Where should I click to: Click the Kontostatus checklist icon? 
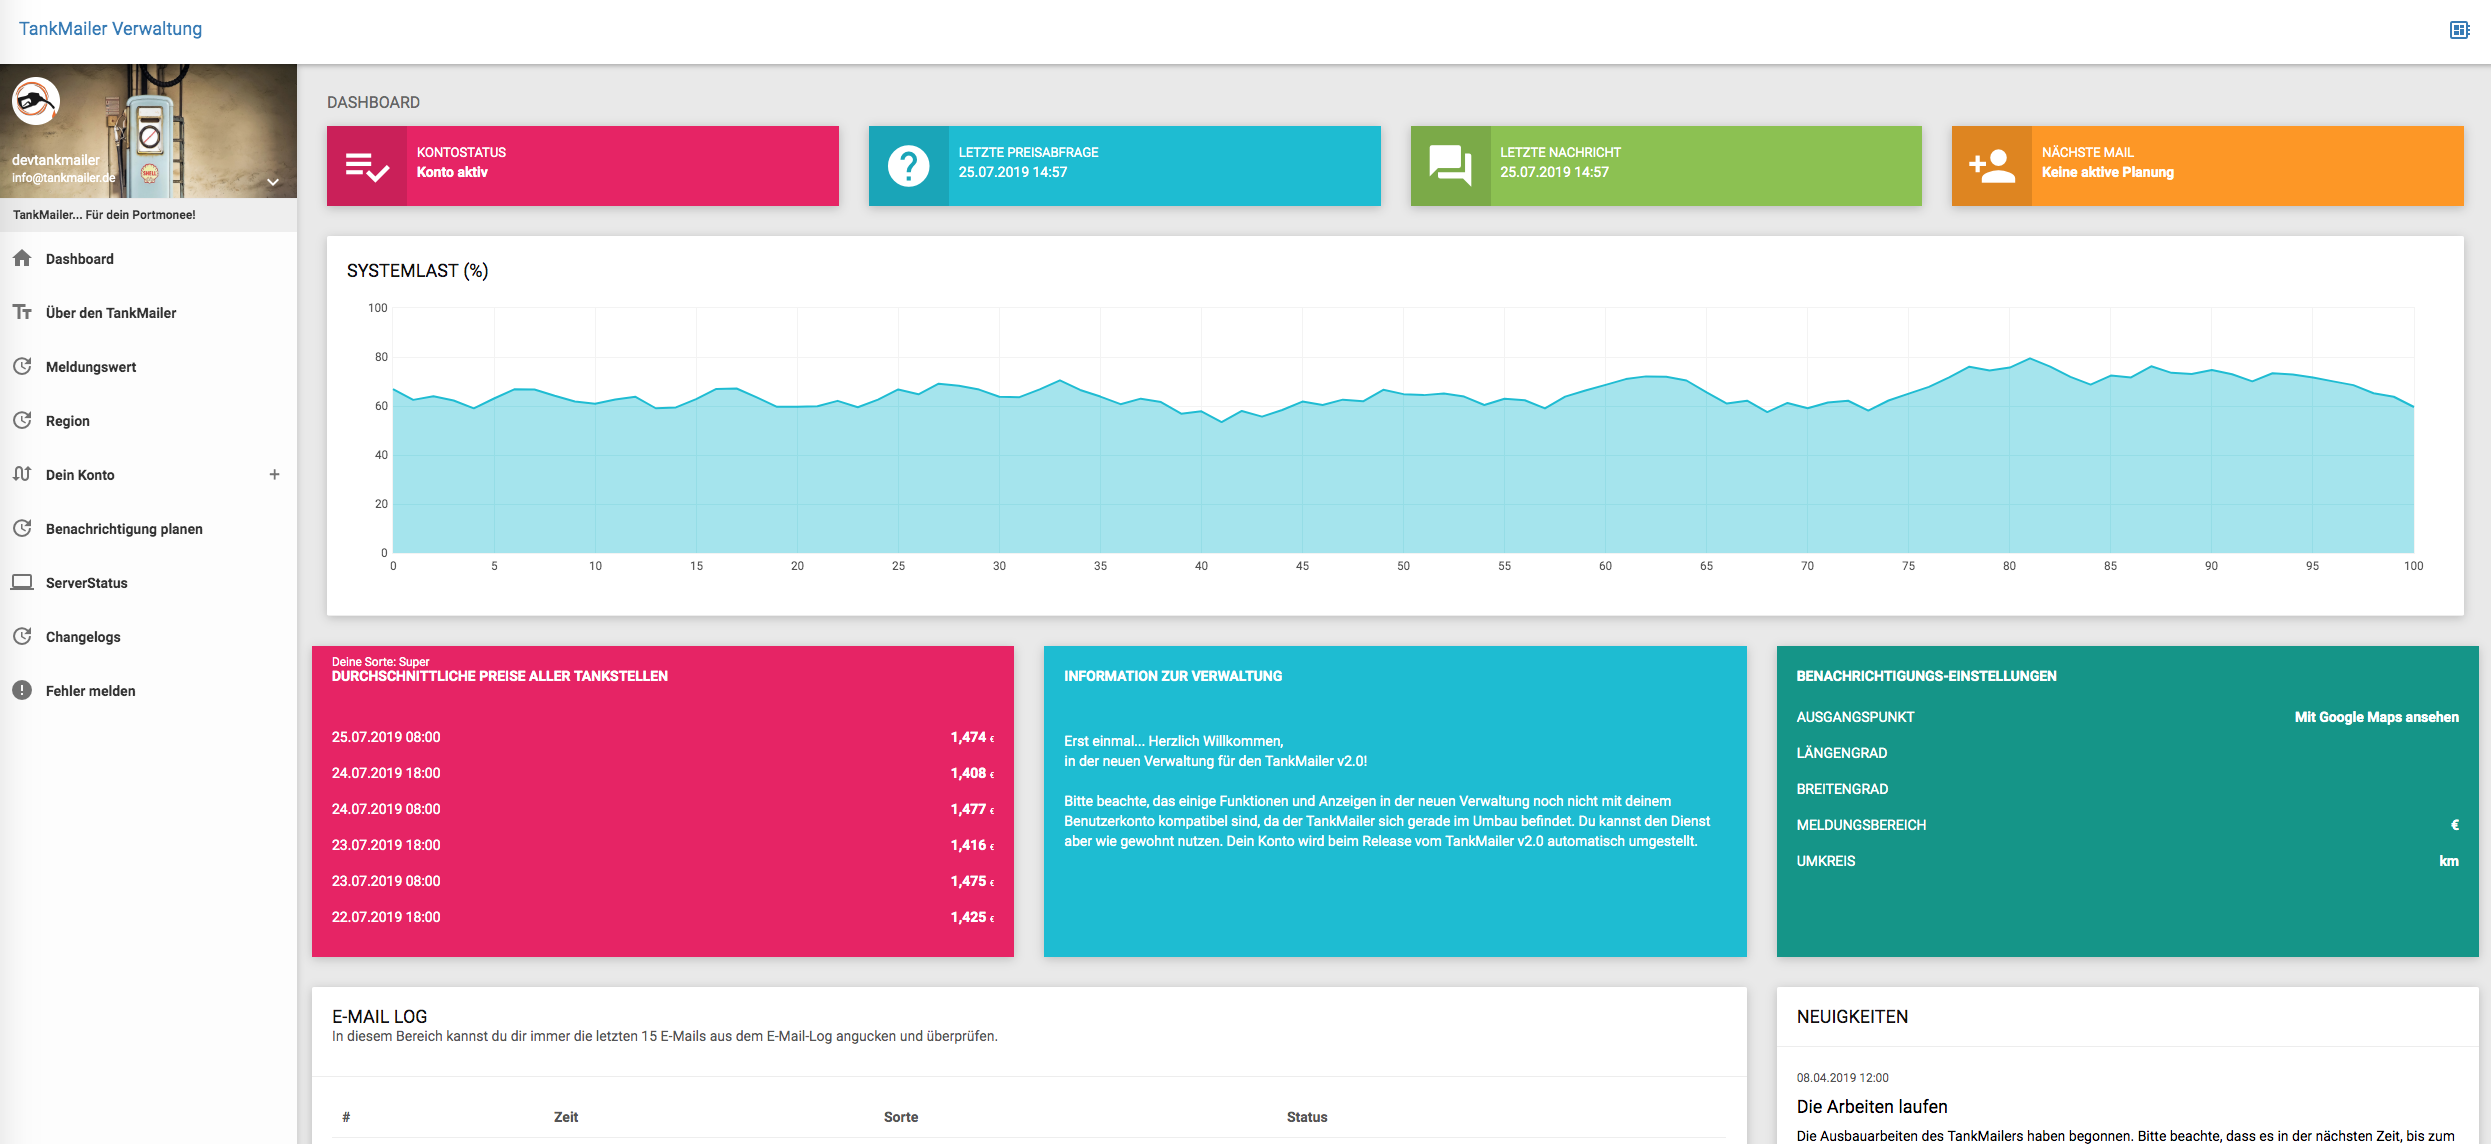tap(367, 166)
